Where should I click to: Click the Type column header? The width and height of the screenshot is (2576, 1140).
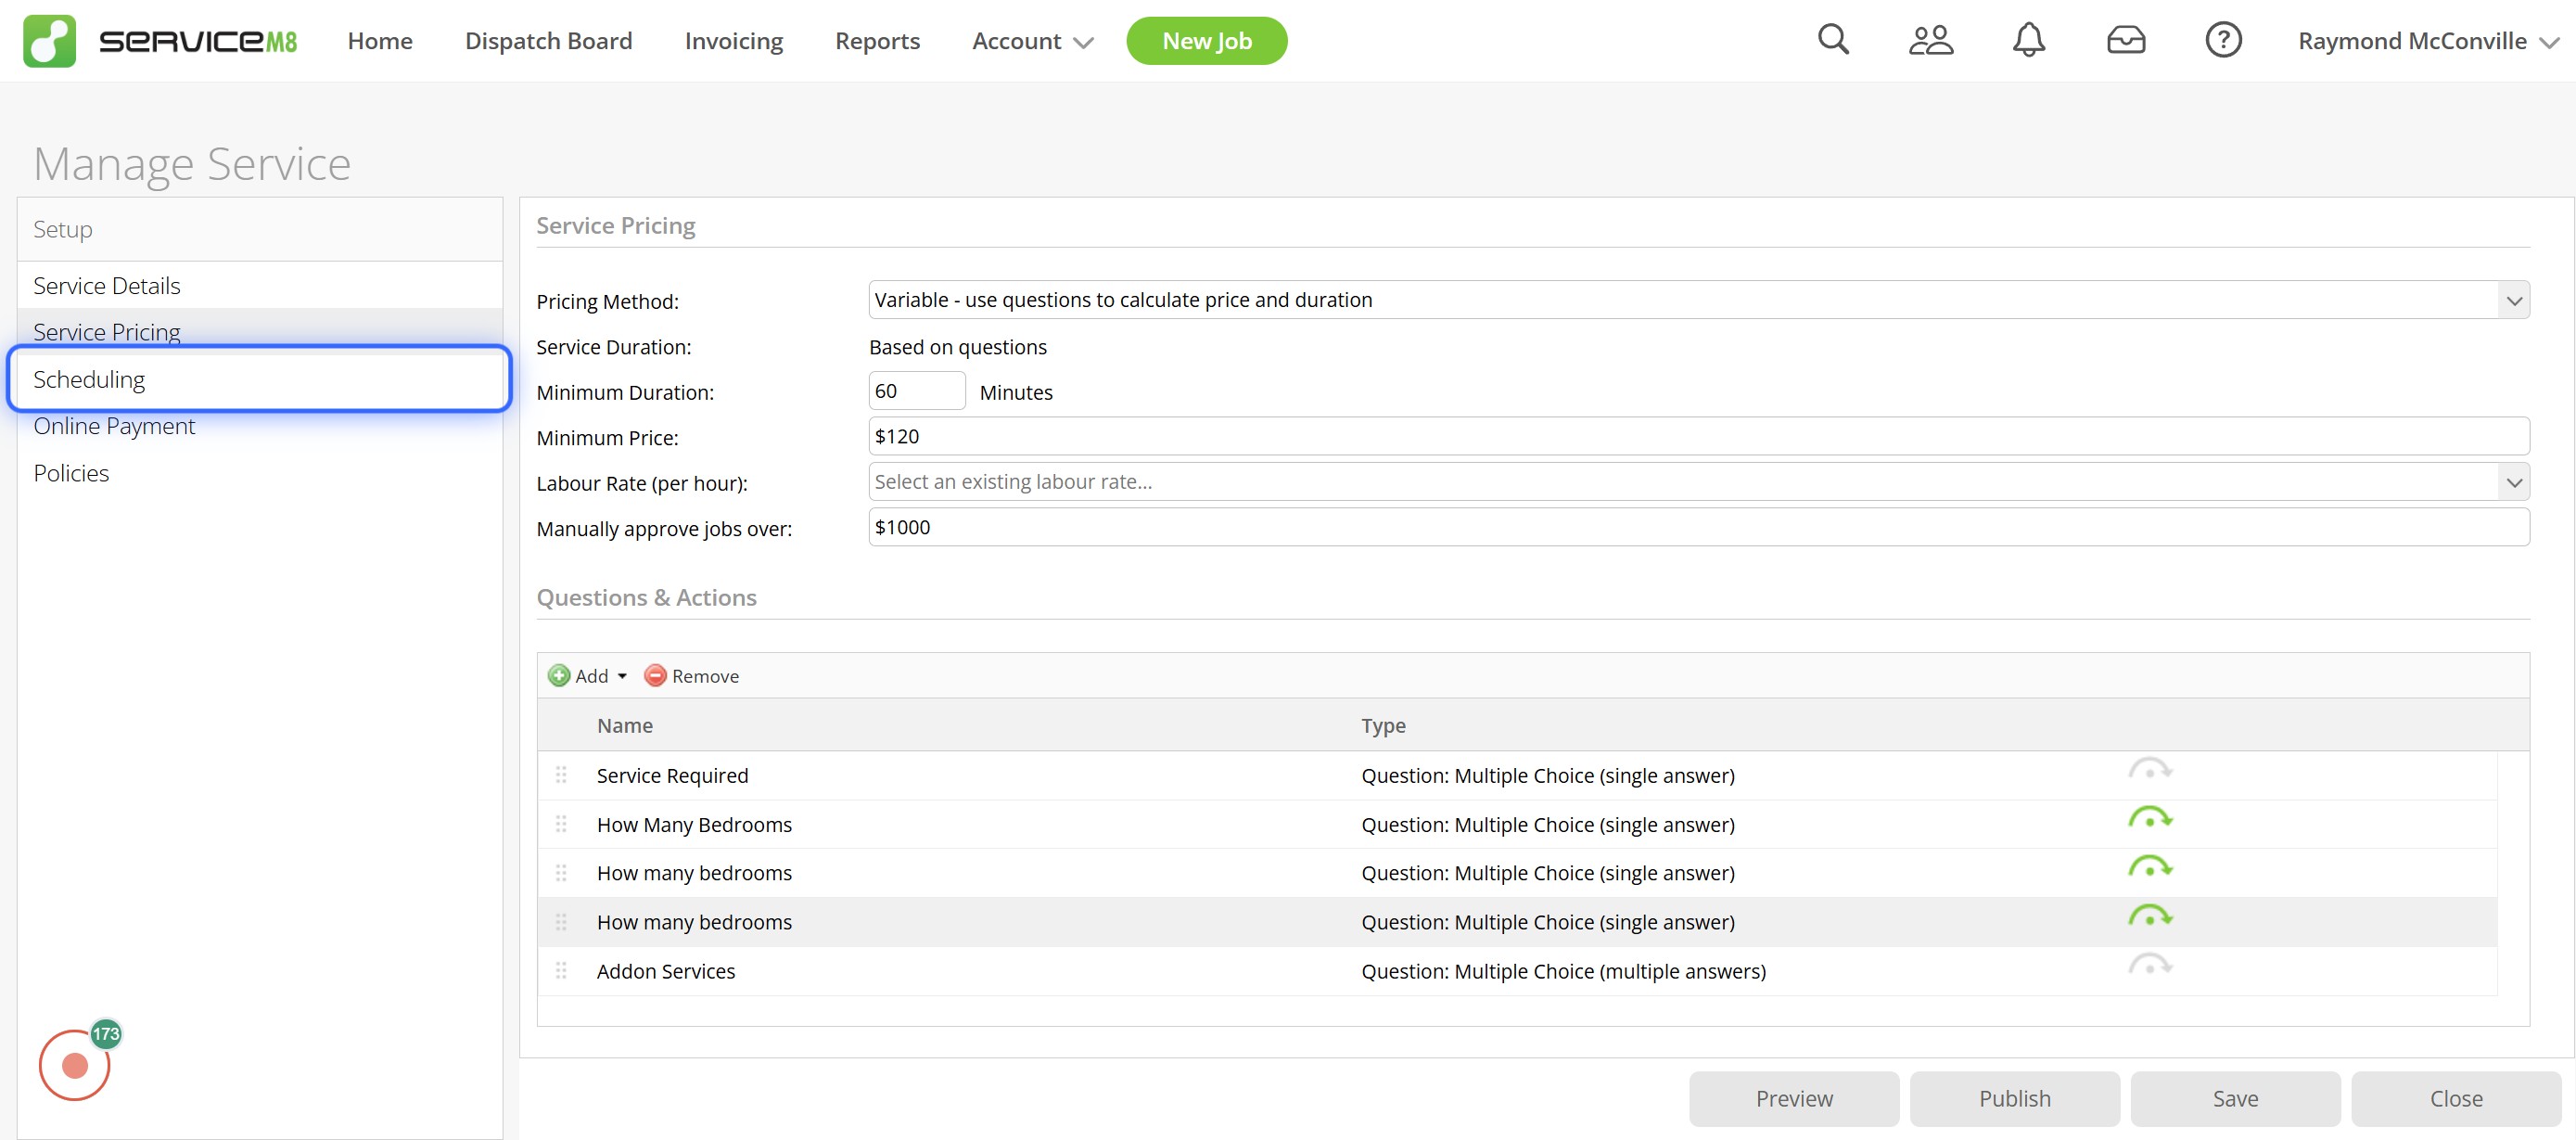click(x=1383, y=726)
